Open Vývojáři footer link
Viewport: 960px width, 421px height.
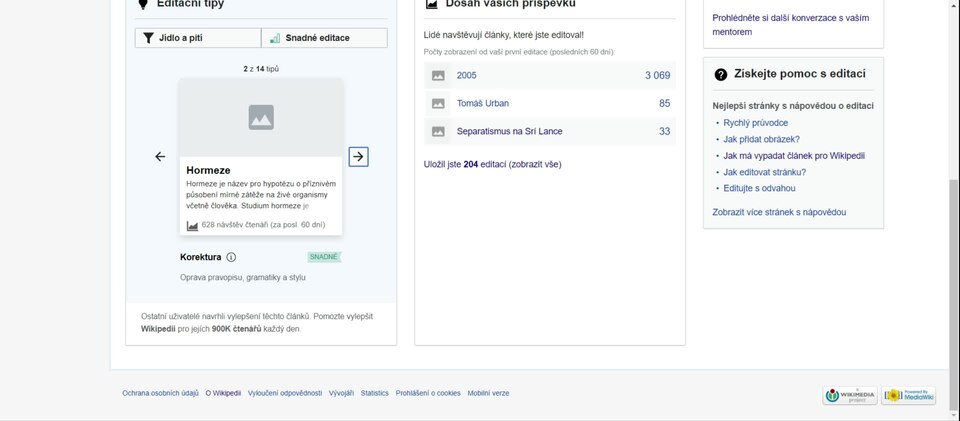[x=341, y=393]
